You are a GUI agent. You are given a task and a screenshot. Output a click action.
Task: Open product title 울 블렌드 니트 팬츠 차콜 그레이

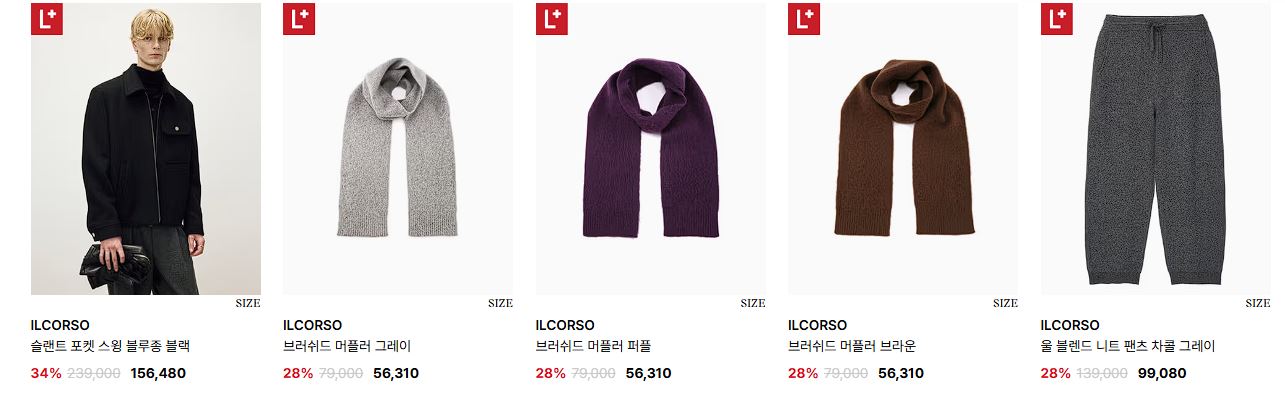coord(1128,347)
